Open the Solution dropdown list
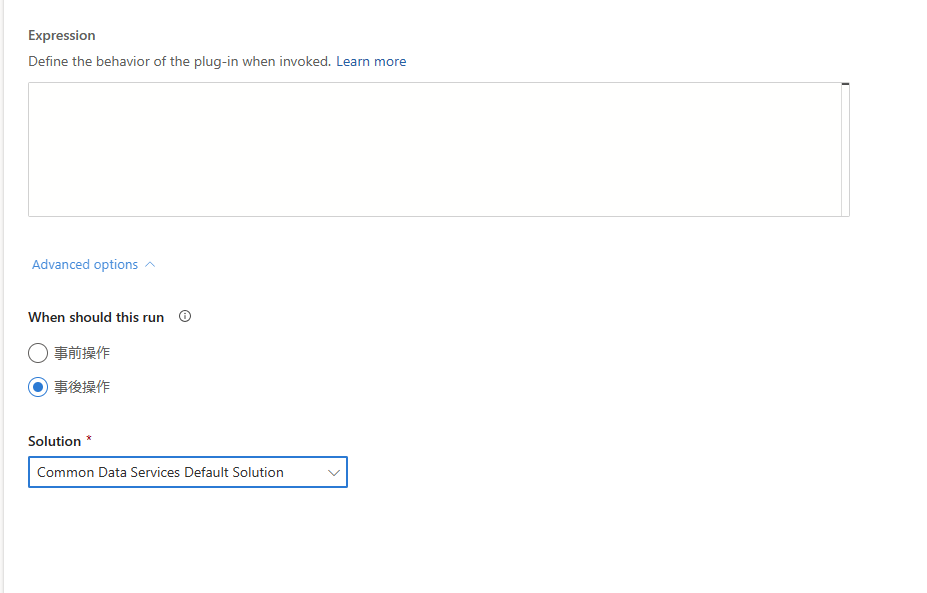 pyautogui.click(x=188, y=473)
